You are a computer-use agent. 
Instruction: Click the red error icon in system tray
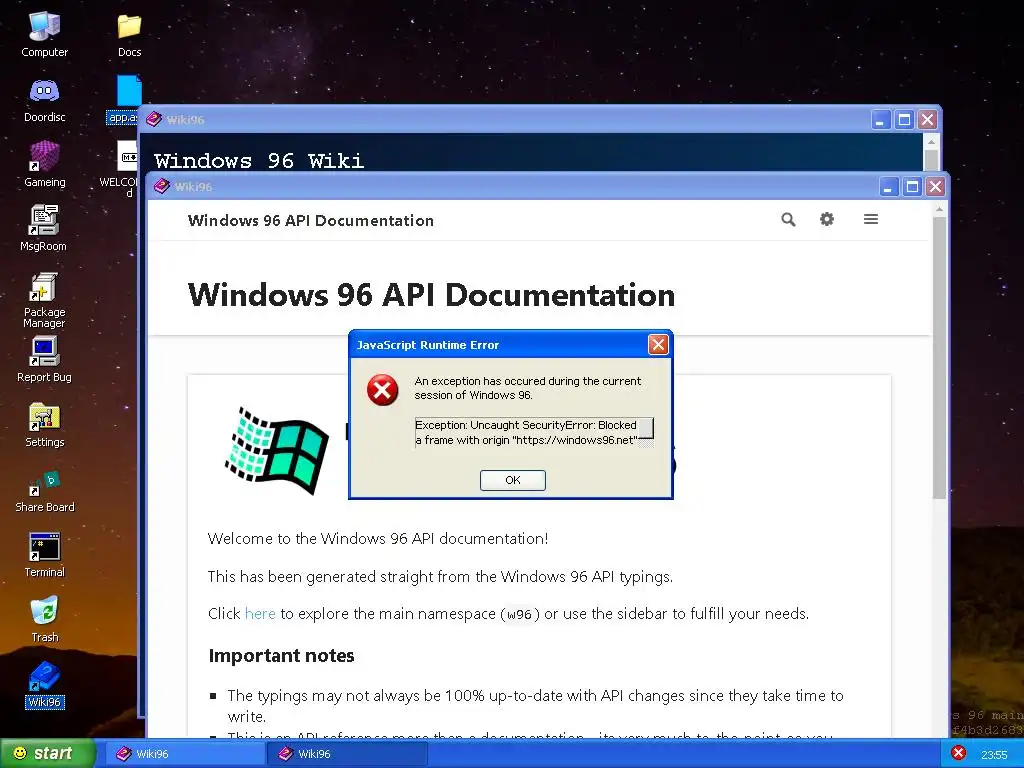(958, 753)
